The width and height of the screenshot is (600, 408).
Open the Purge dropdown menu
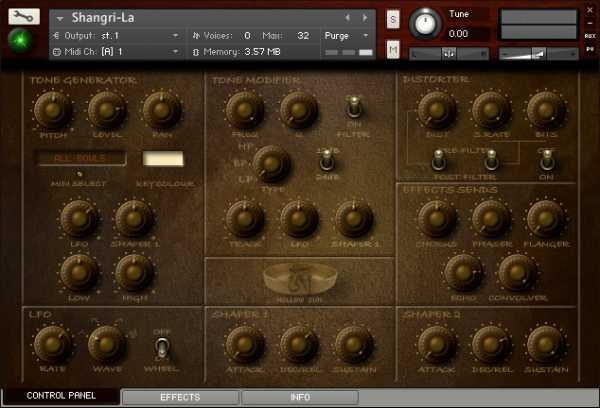[x=347, y=36]
